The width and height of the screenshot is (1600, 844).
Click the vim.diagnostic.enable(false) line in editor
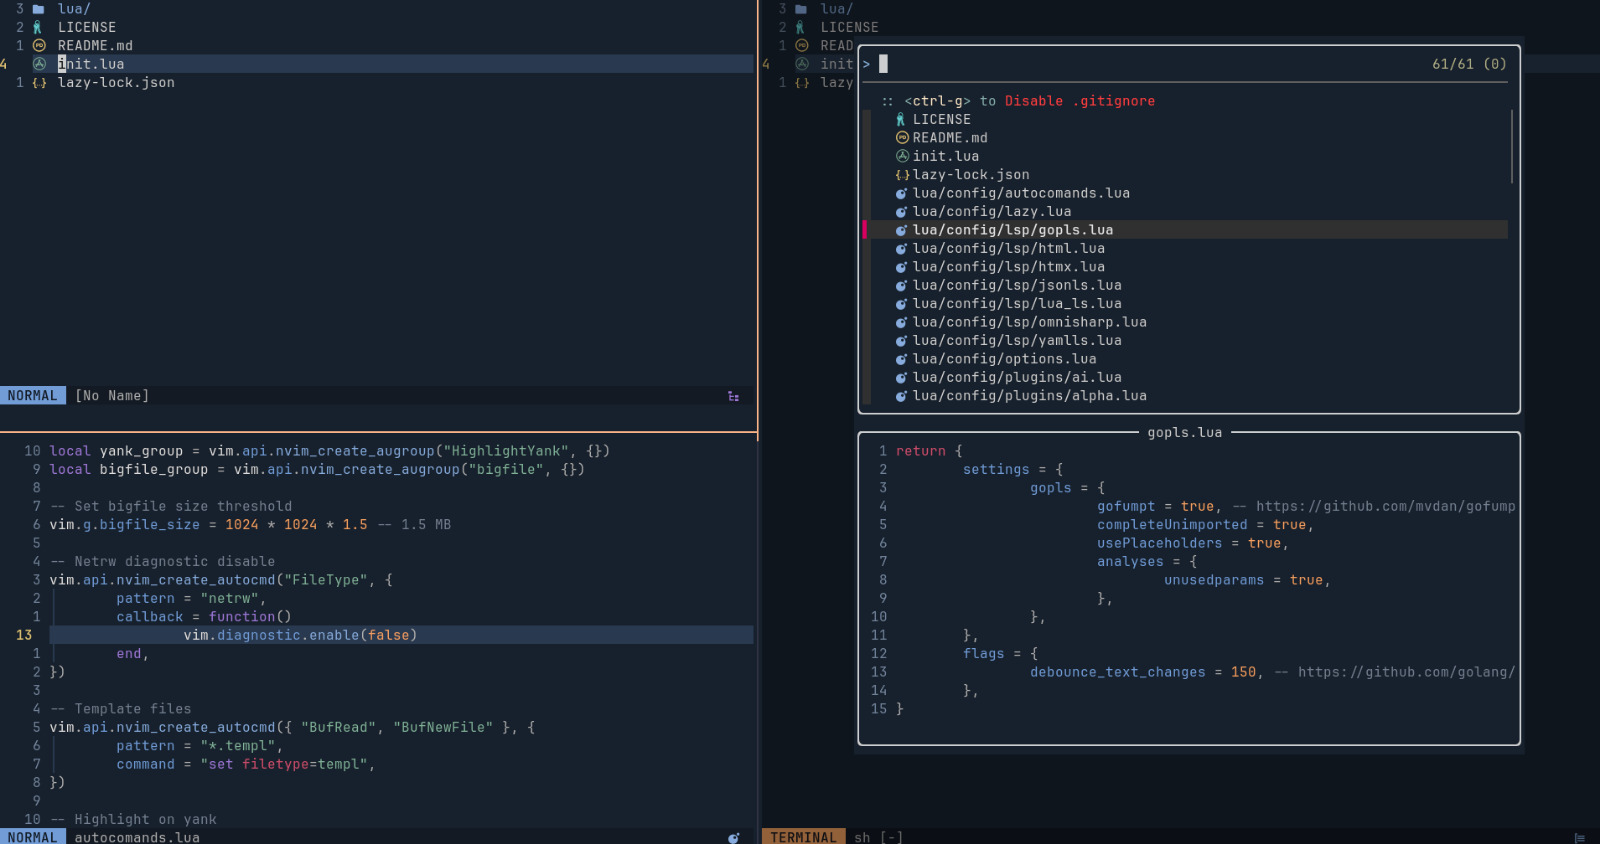coord(300,635)
